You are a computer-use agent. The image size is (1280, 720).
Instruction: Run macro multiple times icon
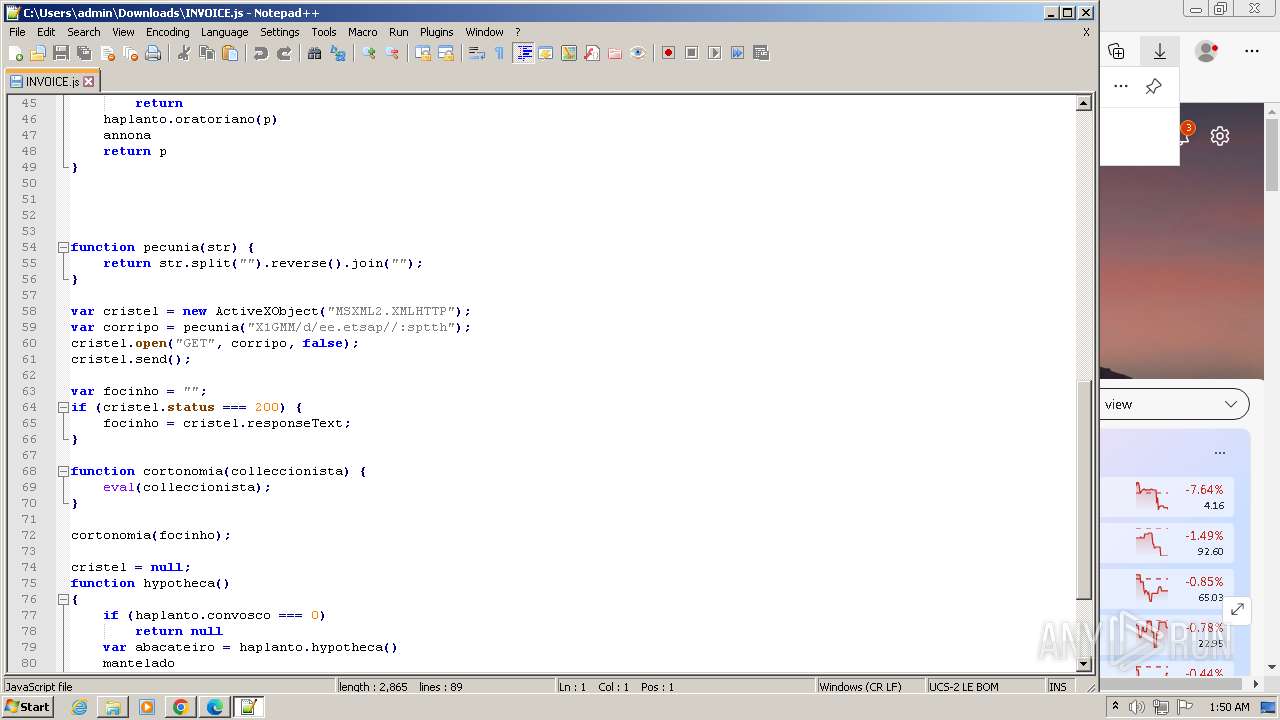(x=737, y=53)
